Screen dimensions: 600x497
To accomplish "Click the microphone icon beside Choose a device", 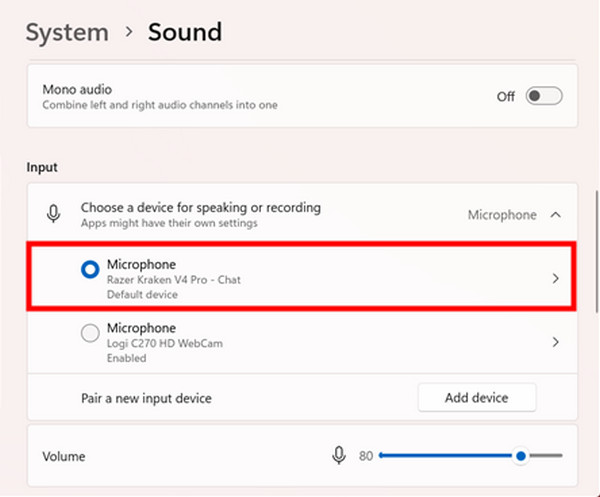I will (x=54, y=214).
